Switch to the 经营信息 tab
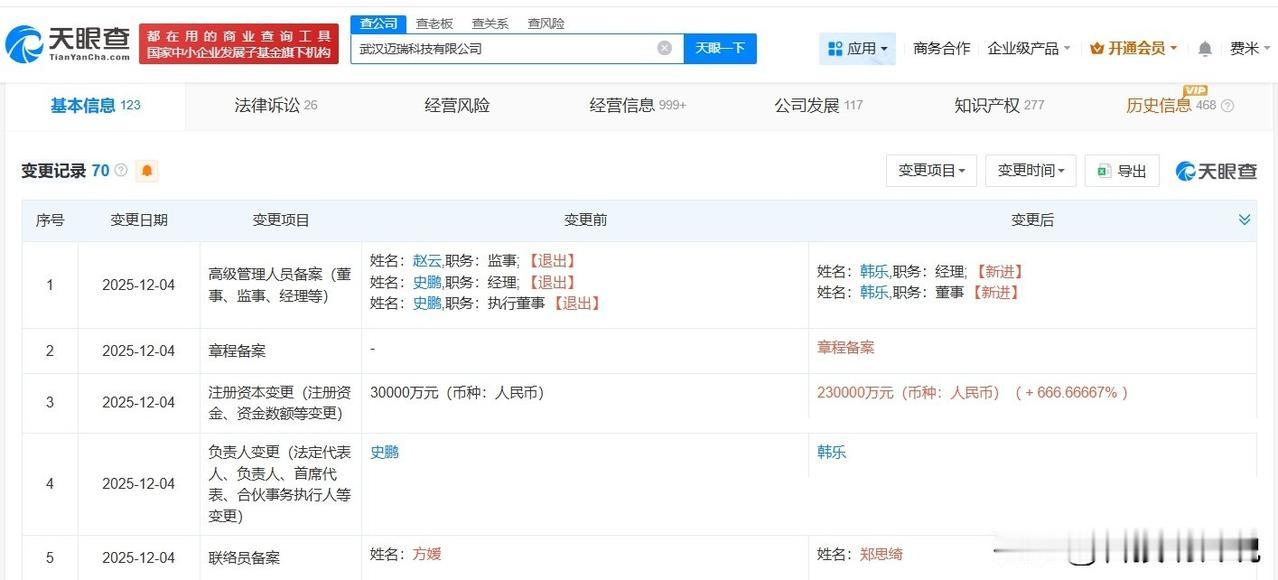Screen dimensions: 1278x580 click(638, 105)
